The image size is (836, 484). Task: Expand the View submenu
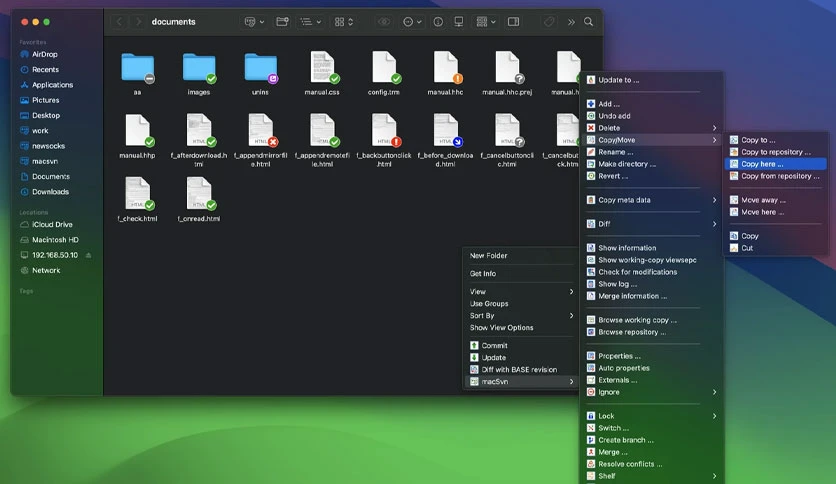(x=521, y=292)
